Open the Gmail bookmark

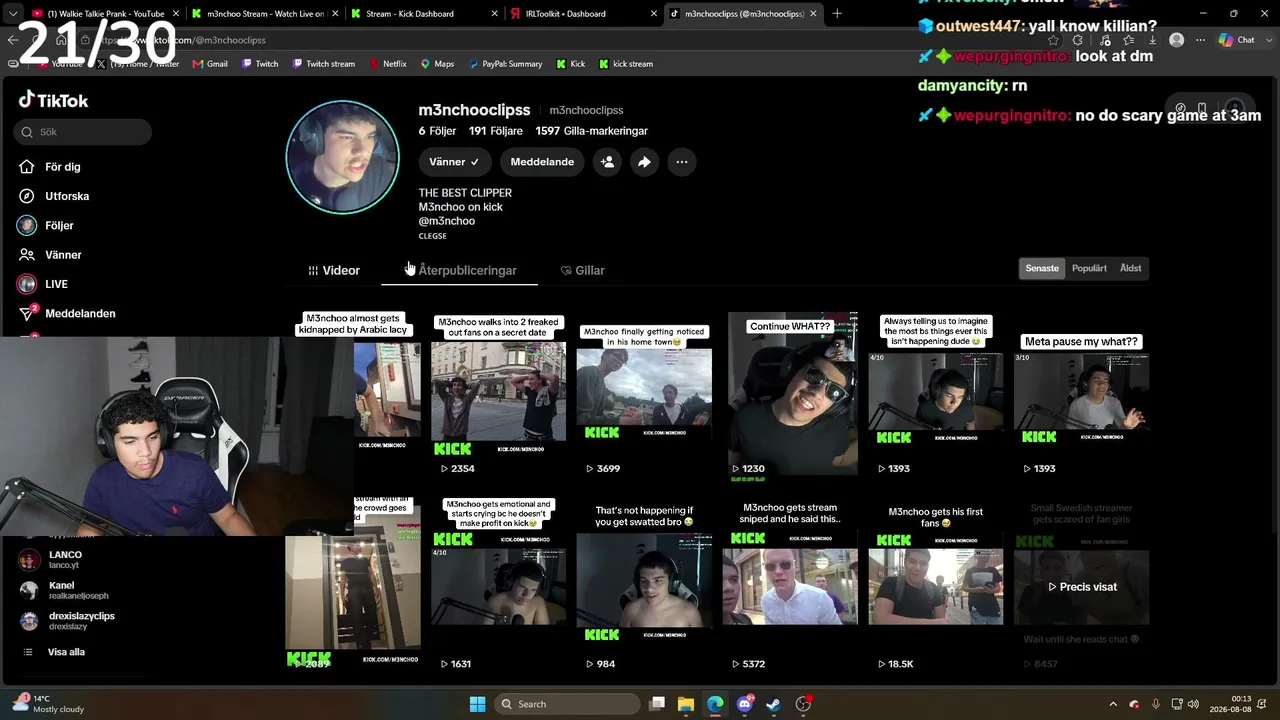(209, 64)
